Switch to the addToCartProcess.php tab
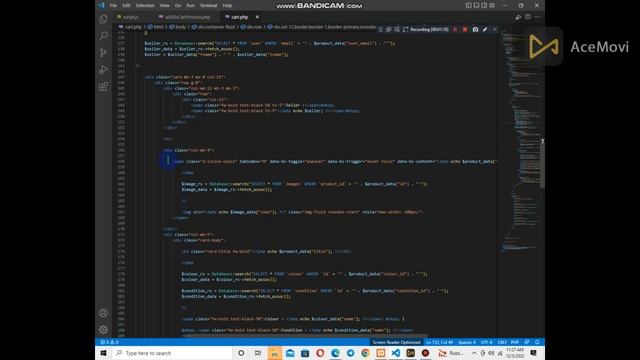This screenshot has width=640, height=360. point(187,17)
